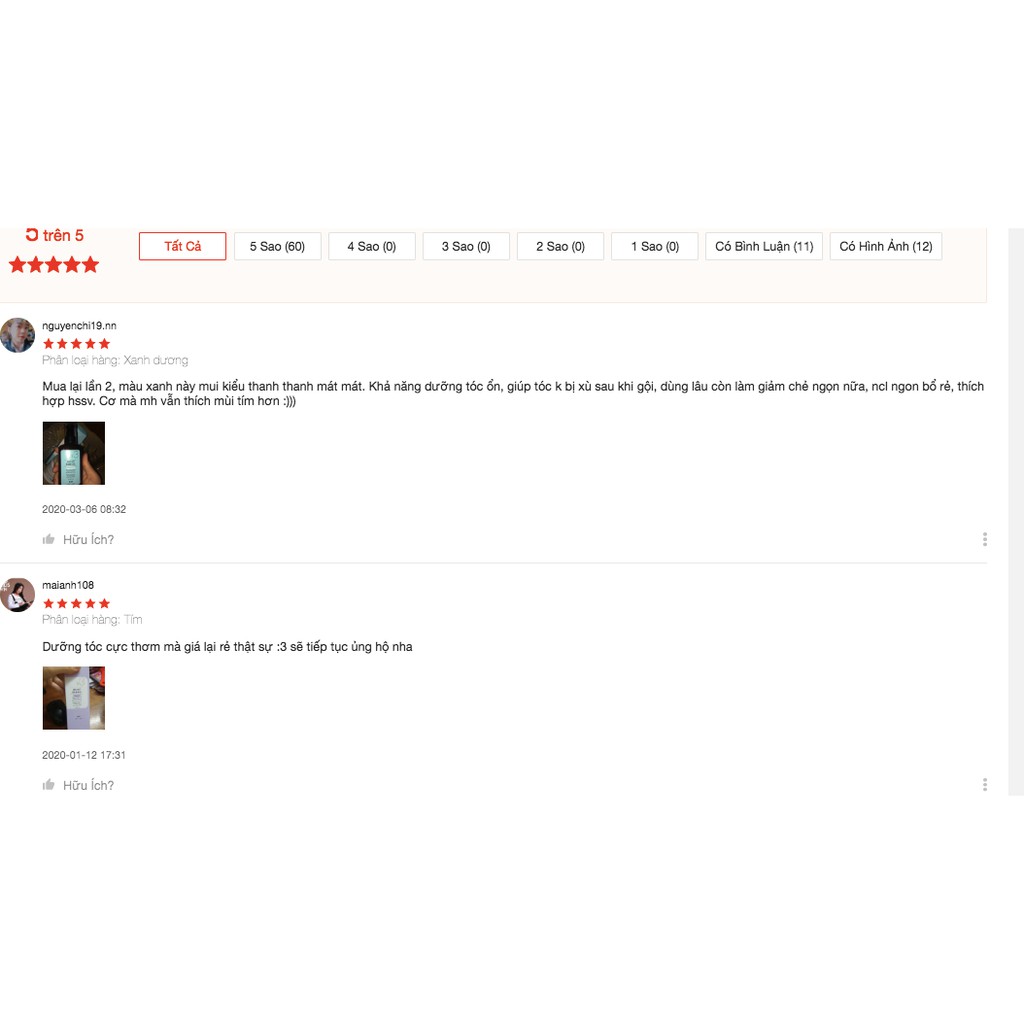Image resolution: width=1024 pixels, height=1024 pixels.
Task: Click thumbs-up icon on maianh108 review
Action: 48,784
